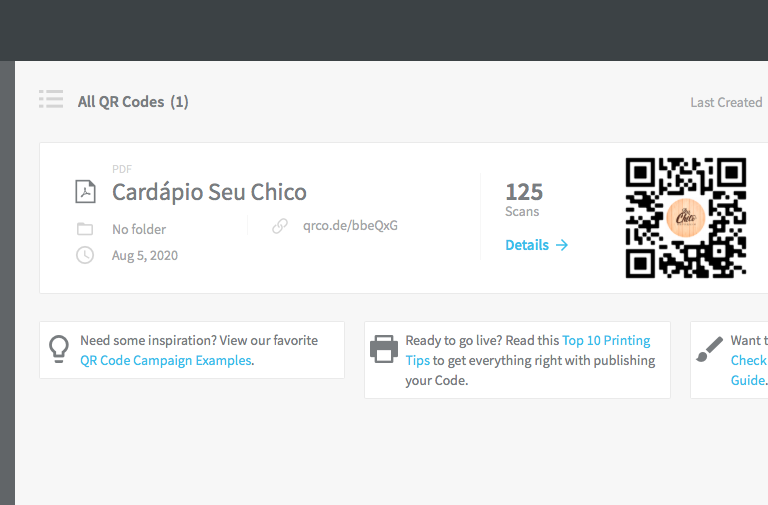Click the All QR Codes (1) heading
This screenshot has height=505, width=768.
[x=133, y=102]
